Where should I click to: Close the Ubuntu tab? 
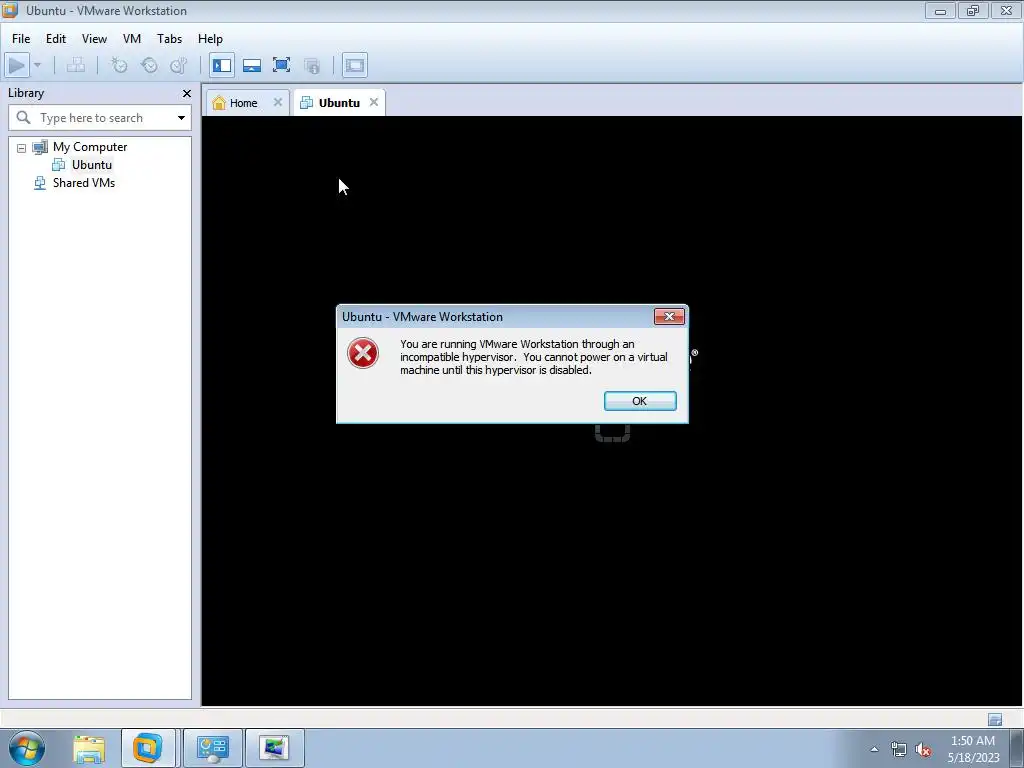pyautogui.click(x=374, y=102)
